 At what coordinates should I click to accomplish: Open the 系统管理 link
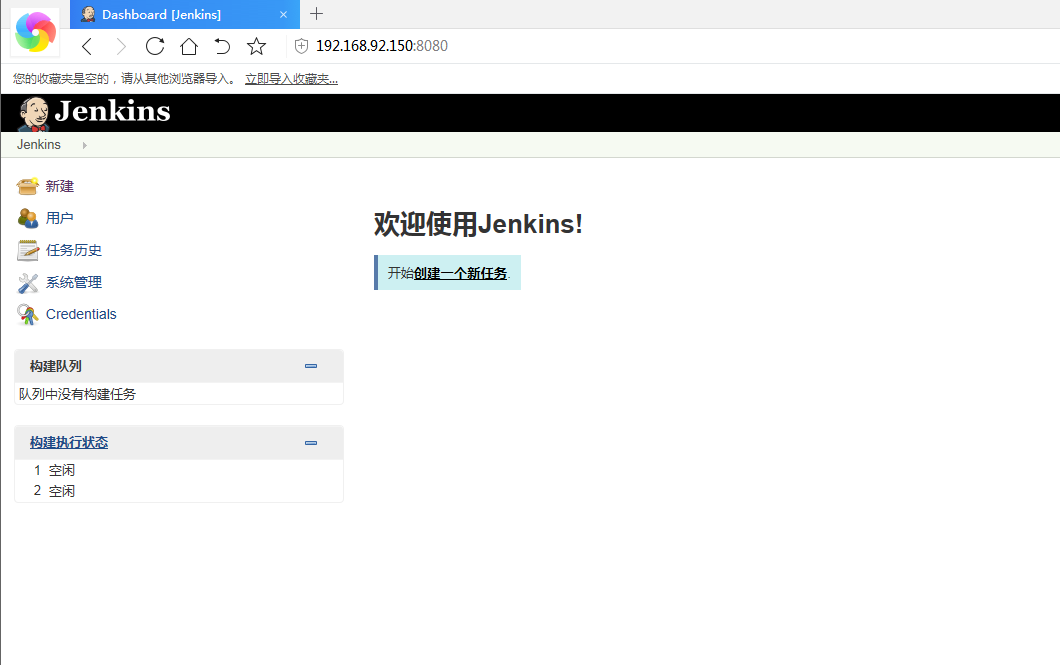point(74,282)
